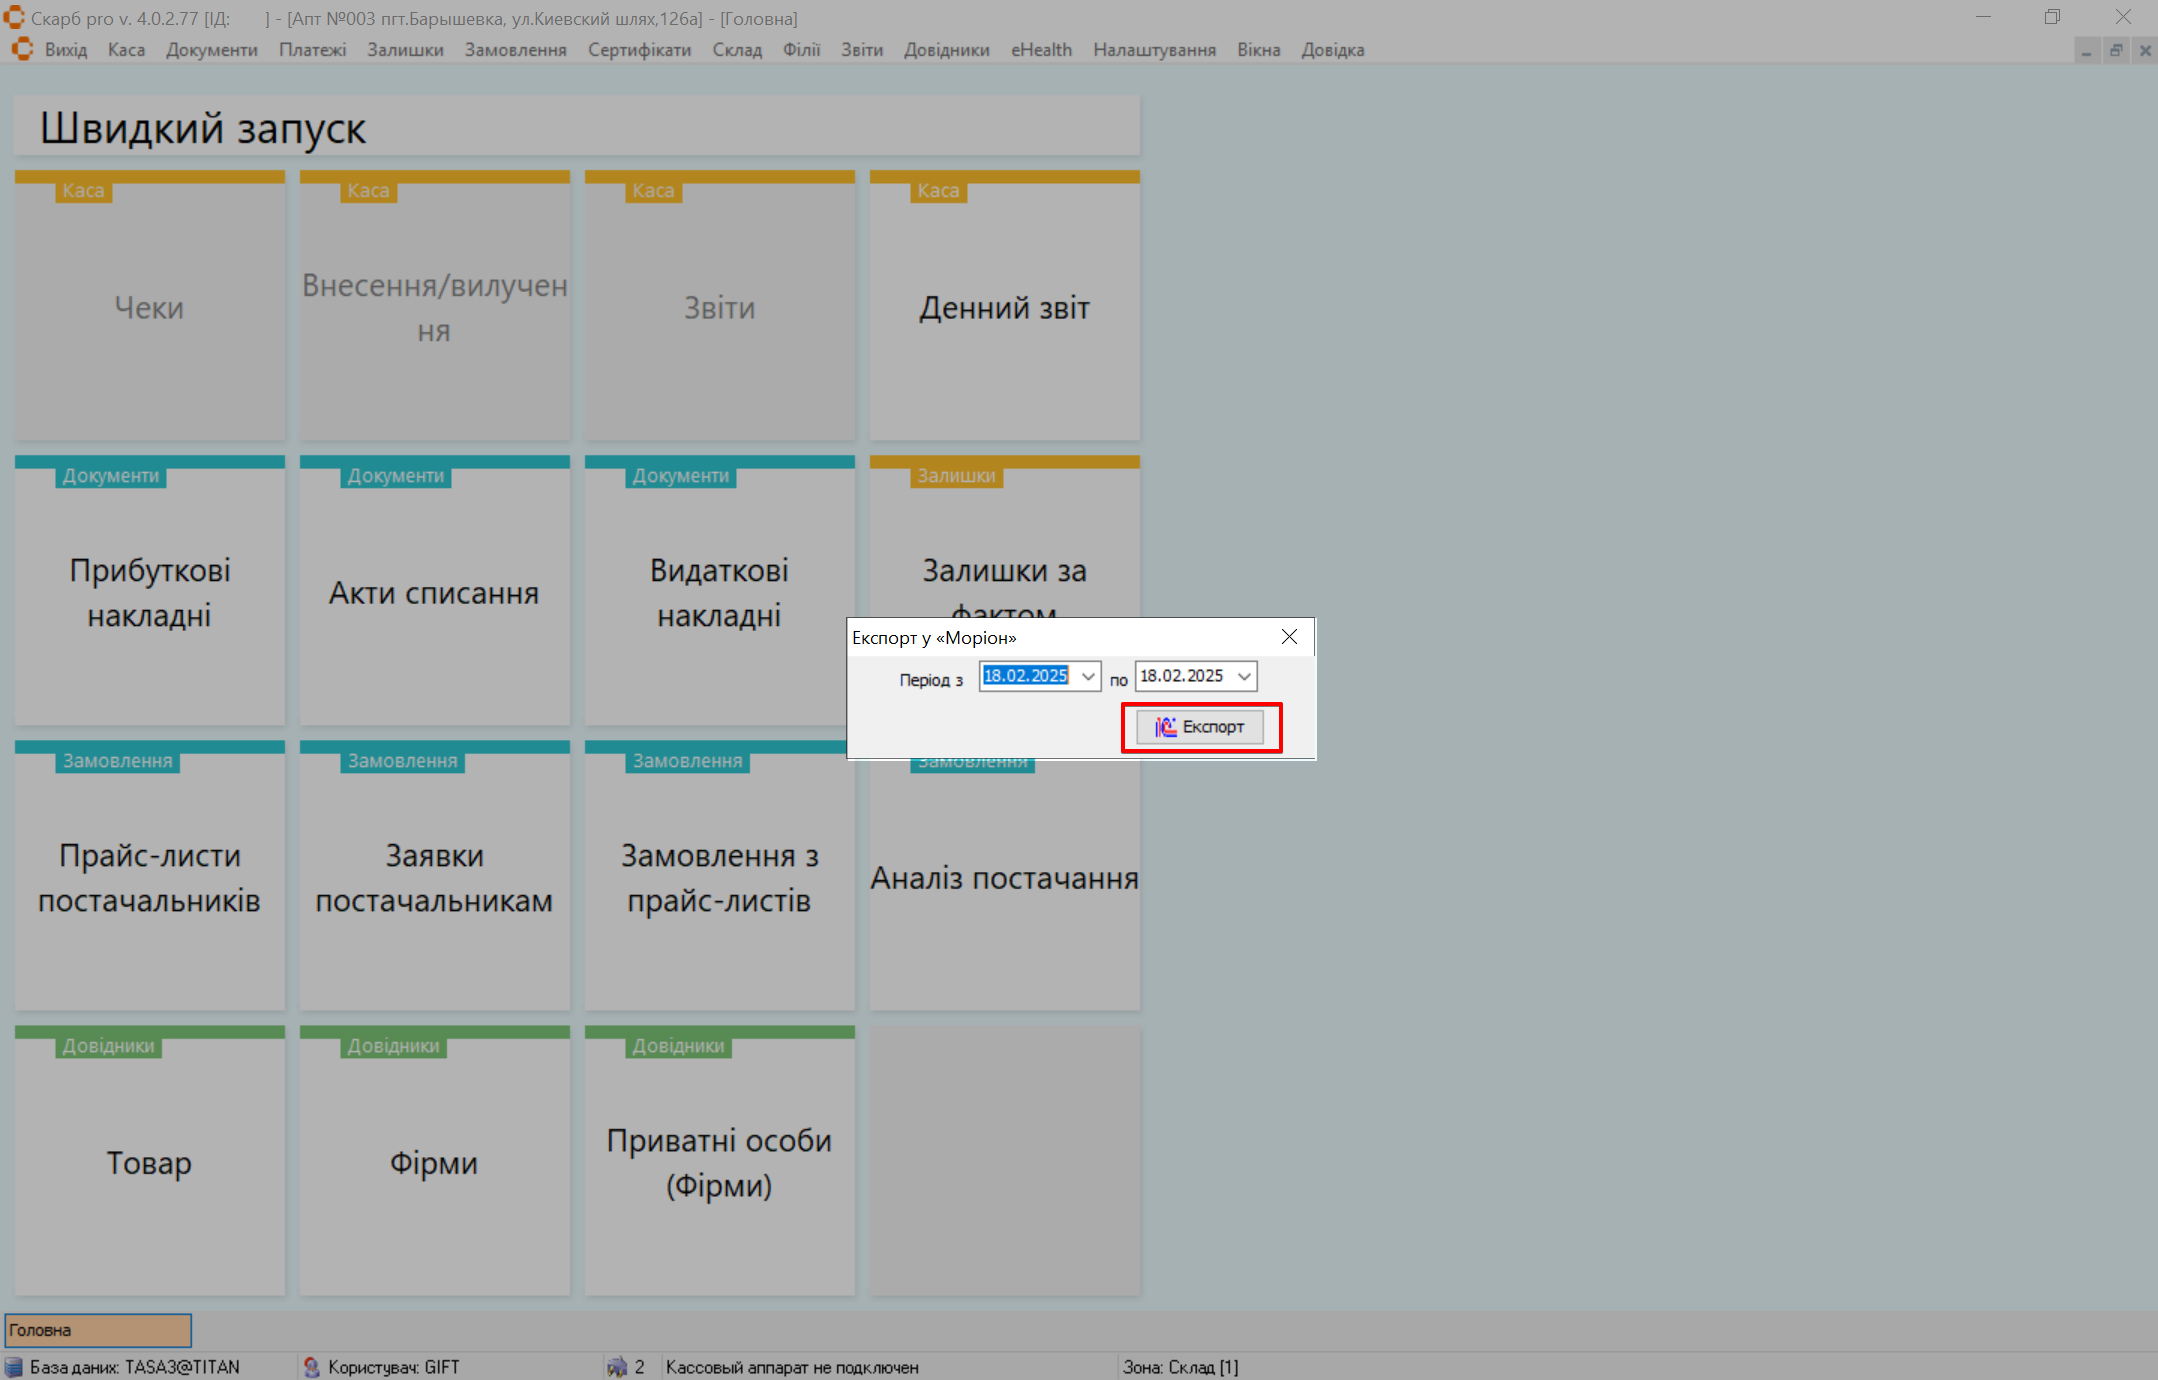Click the user icon beside Користувач
The image size is (2158, 1380).
[312, 1367]
